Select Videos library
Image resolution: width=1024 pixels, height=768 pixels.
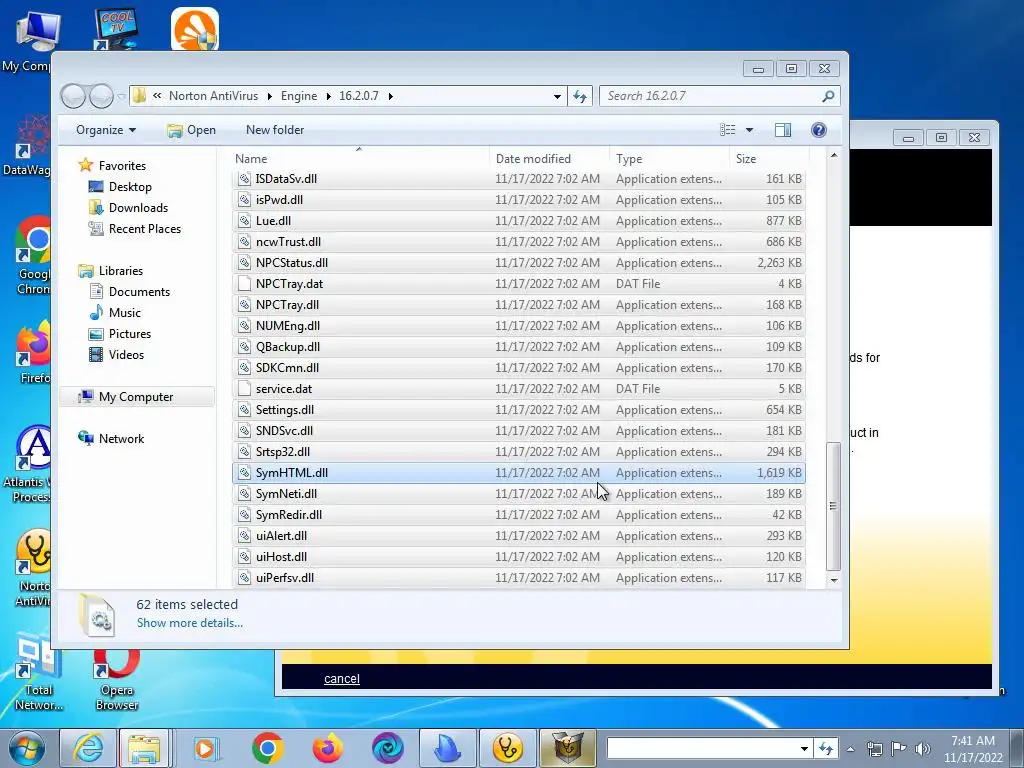click(x=126, y=355)
